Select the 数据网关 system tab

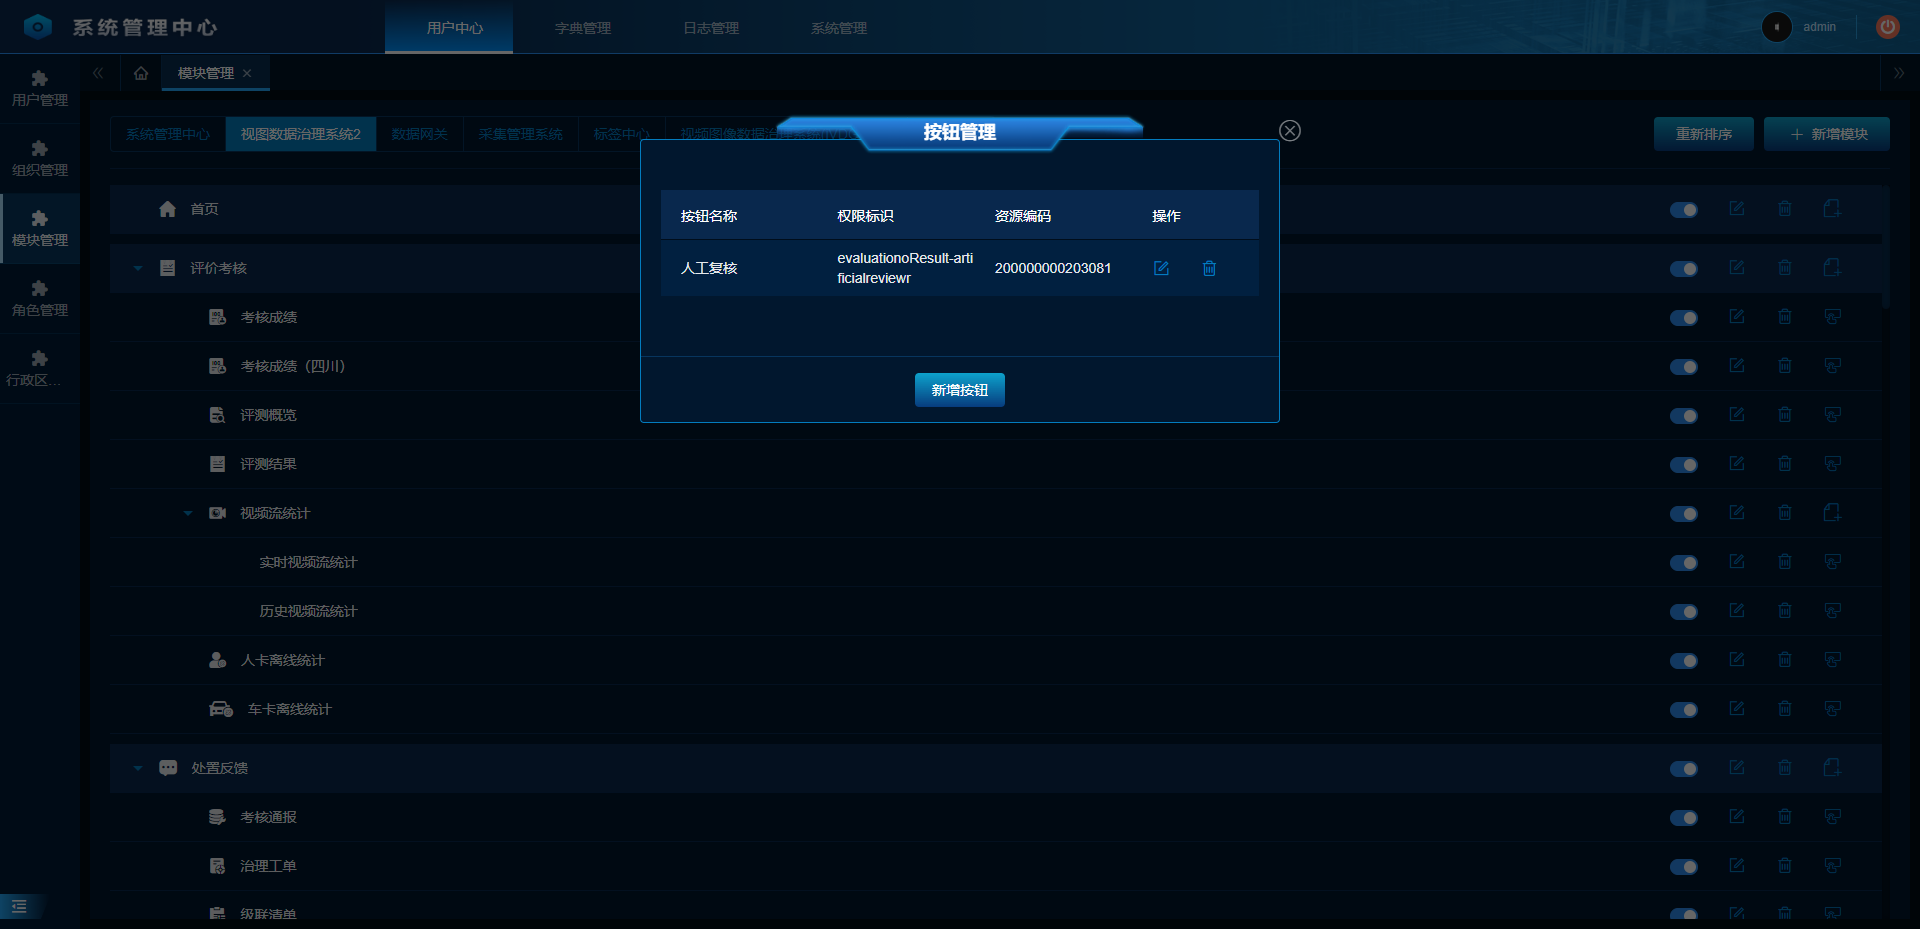click(x=419, y=134)
